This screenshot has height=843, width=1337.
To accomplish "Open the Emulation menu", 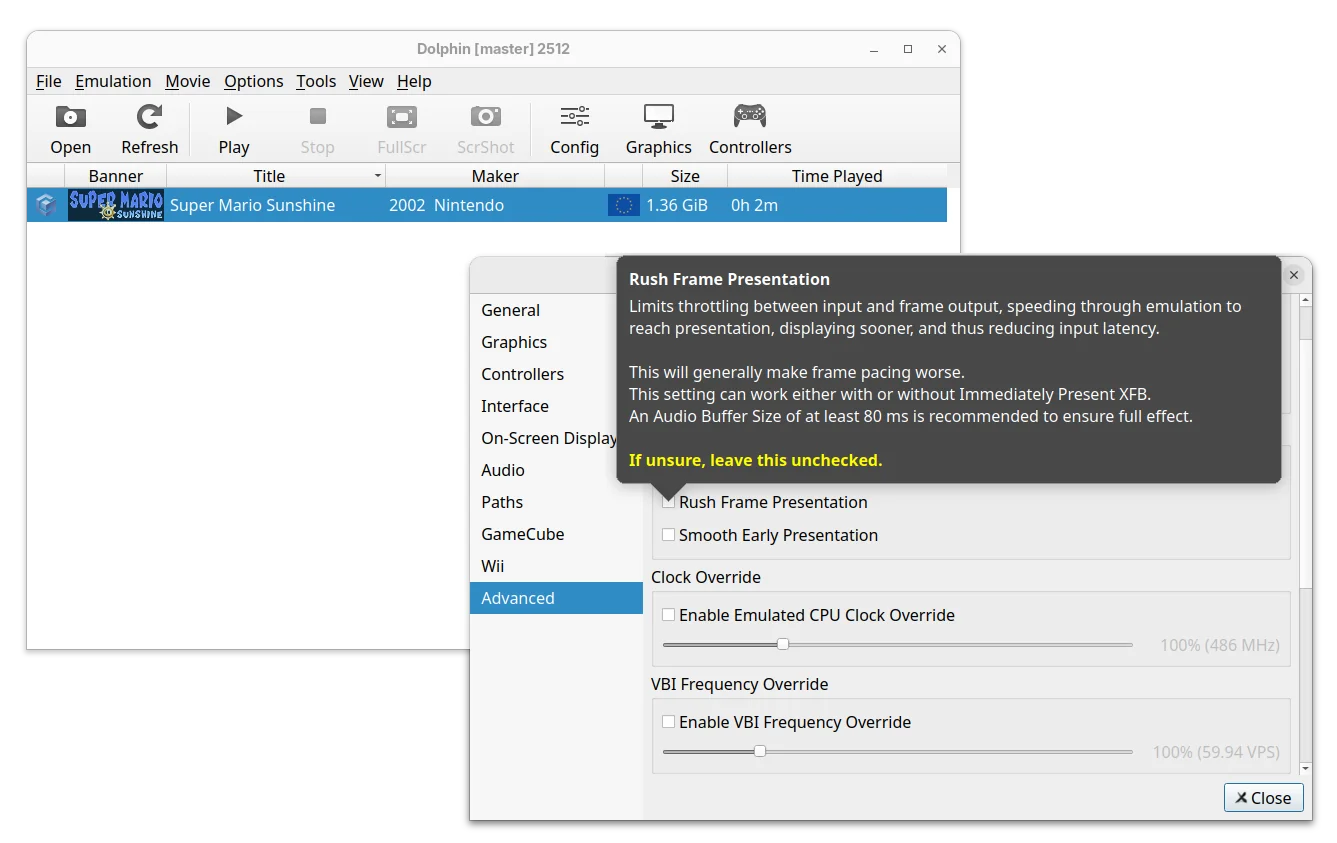I will click(113, 81).
